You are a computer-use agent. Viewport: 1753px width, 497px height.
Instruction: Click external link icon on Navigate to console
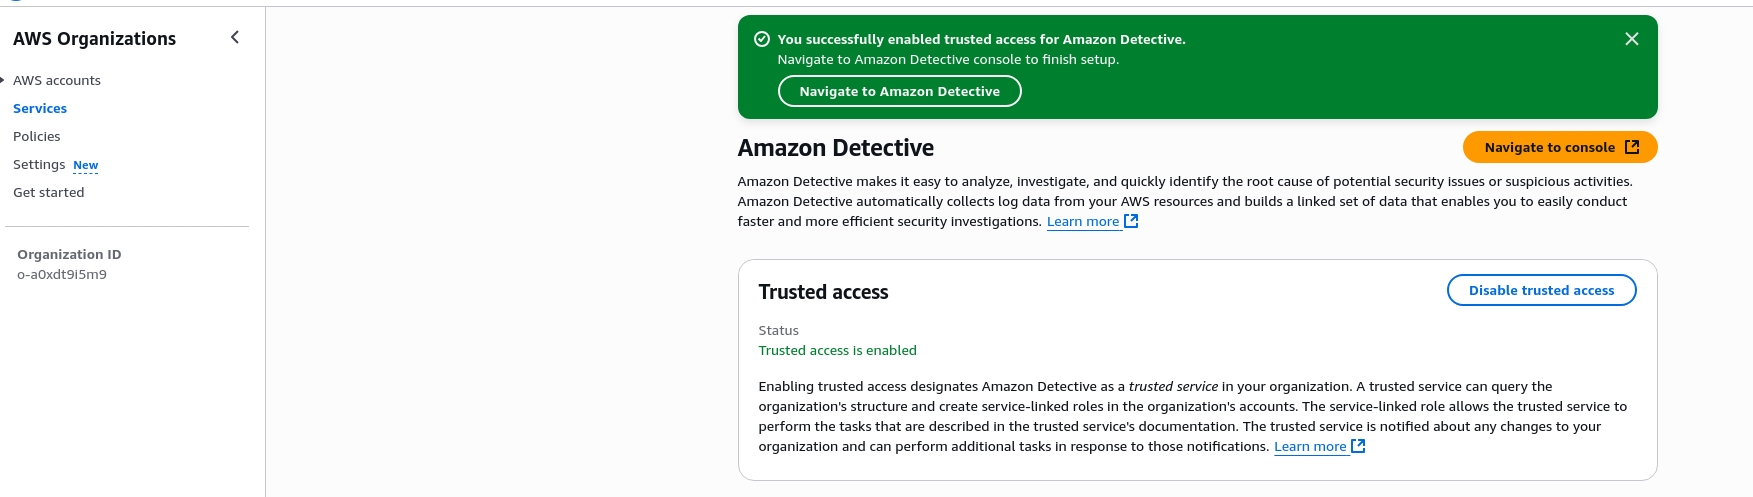[1632, 147]
